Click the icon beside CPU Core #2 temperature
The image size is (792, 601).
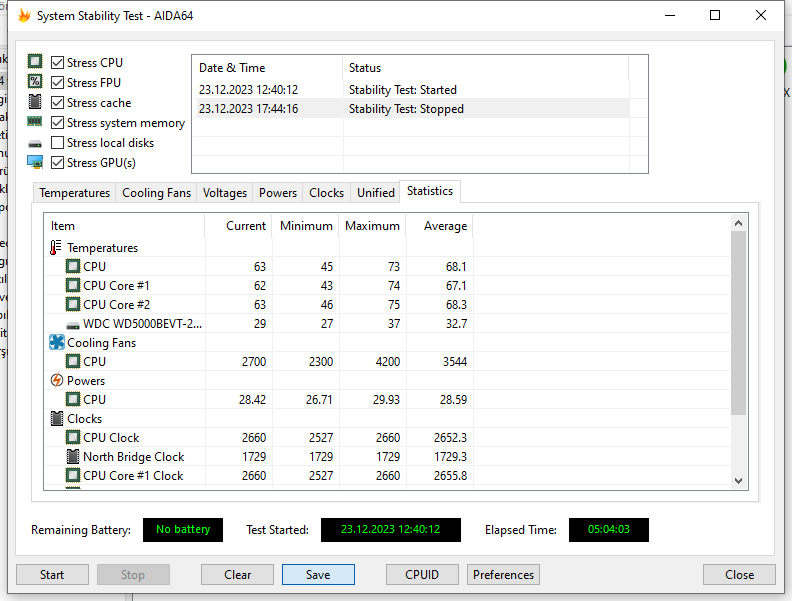click(x=73, y=305)
